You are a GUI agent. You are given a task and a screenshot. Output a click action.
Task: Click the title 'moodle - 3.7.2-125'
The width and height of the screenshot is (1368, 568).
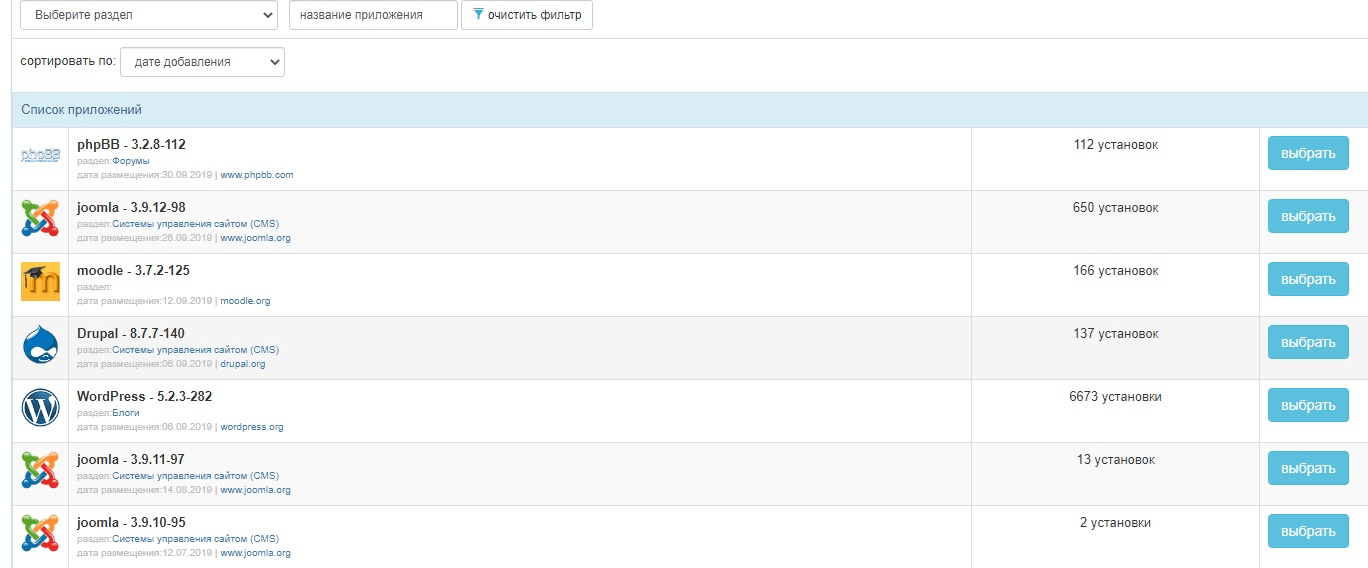point(133,270)
